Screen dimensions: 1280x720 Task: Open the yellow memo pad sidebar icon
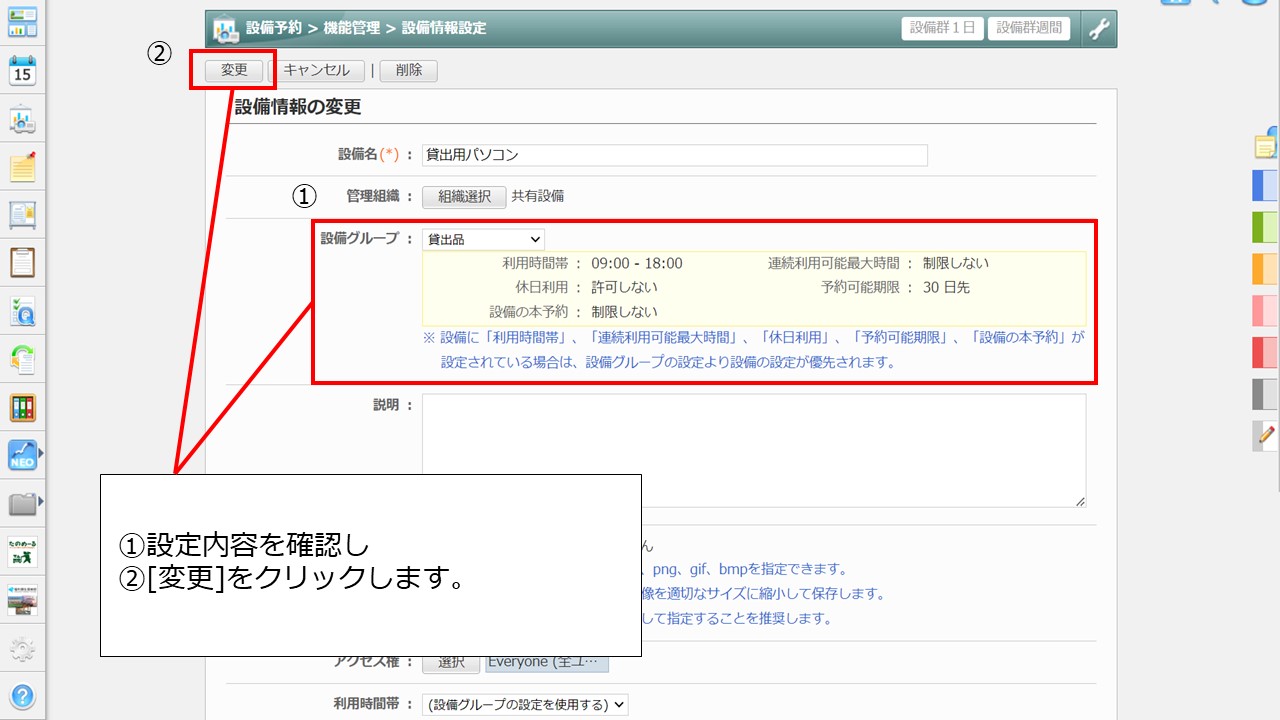[22, 167]
